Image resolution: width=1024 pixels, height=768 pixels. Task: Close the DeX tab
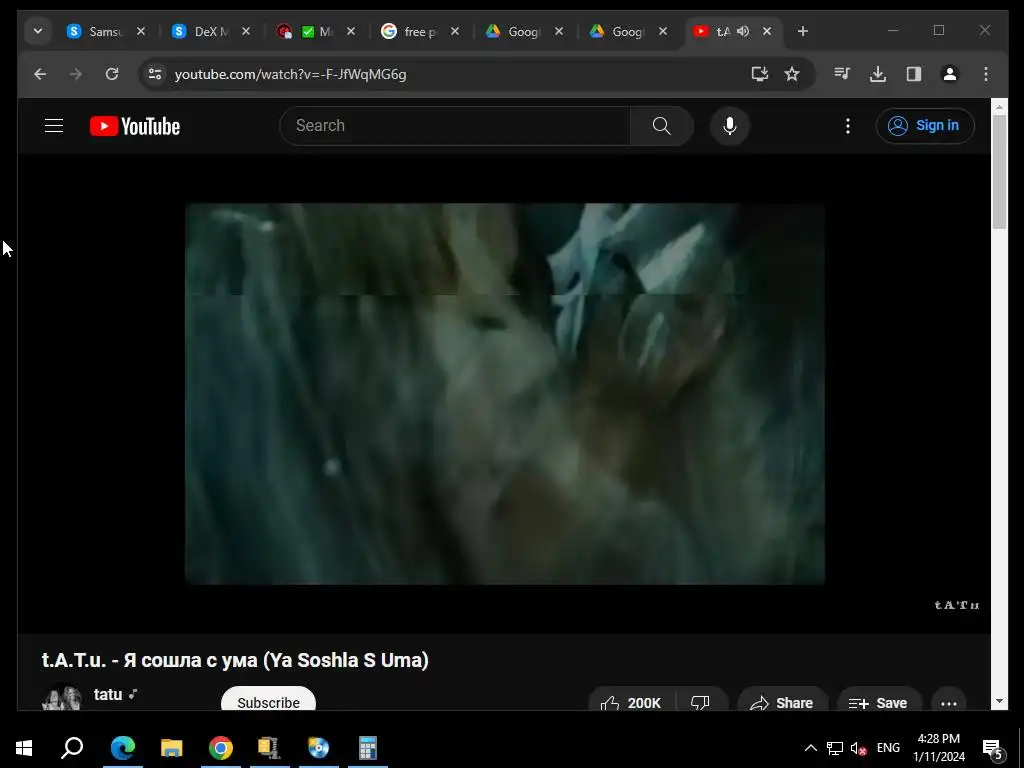246,31
